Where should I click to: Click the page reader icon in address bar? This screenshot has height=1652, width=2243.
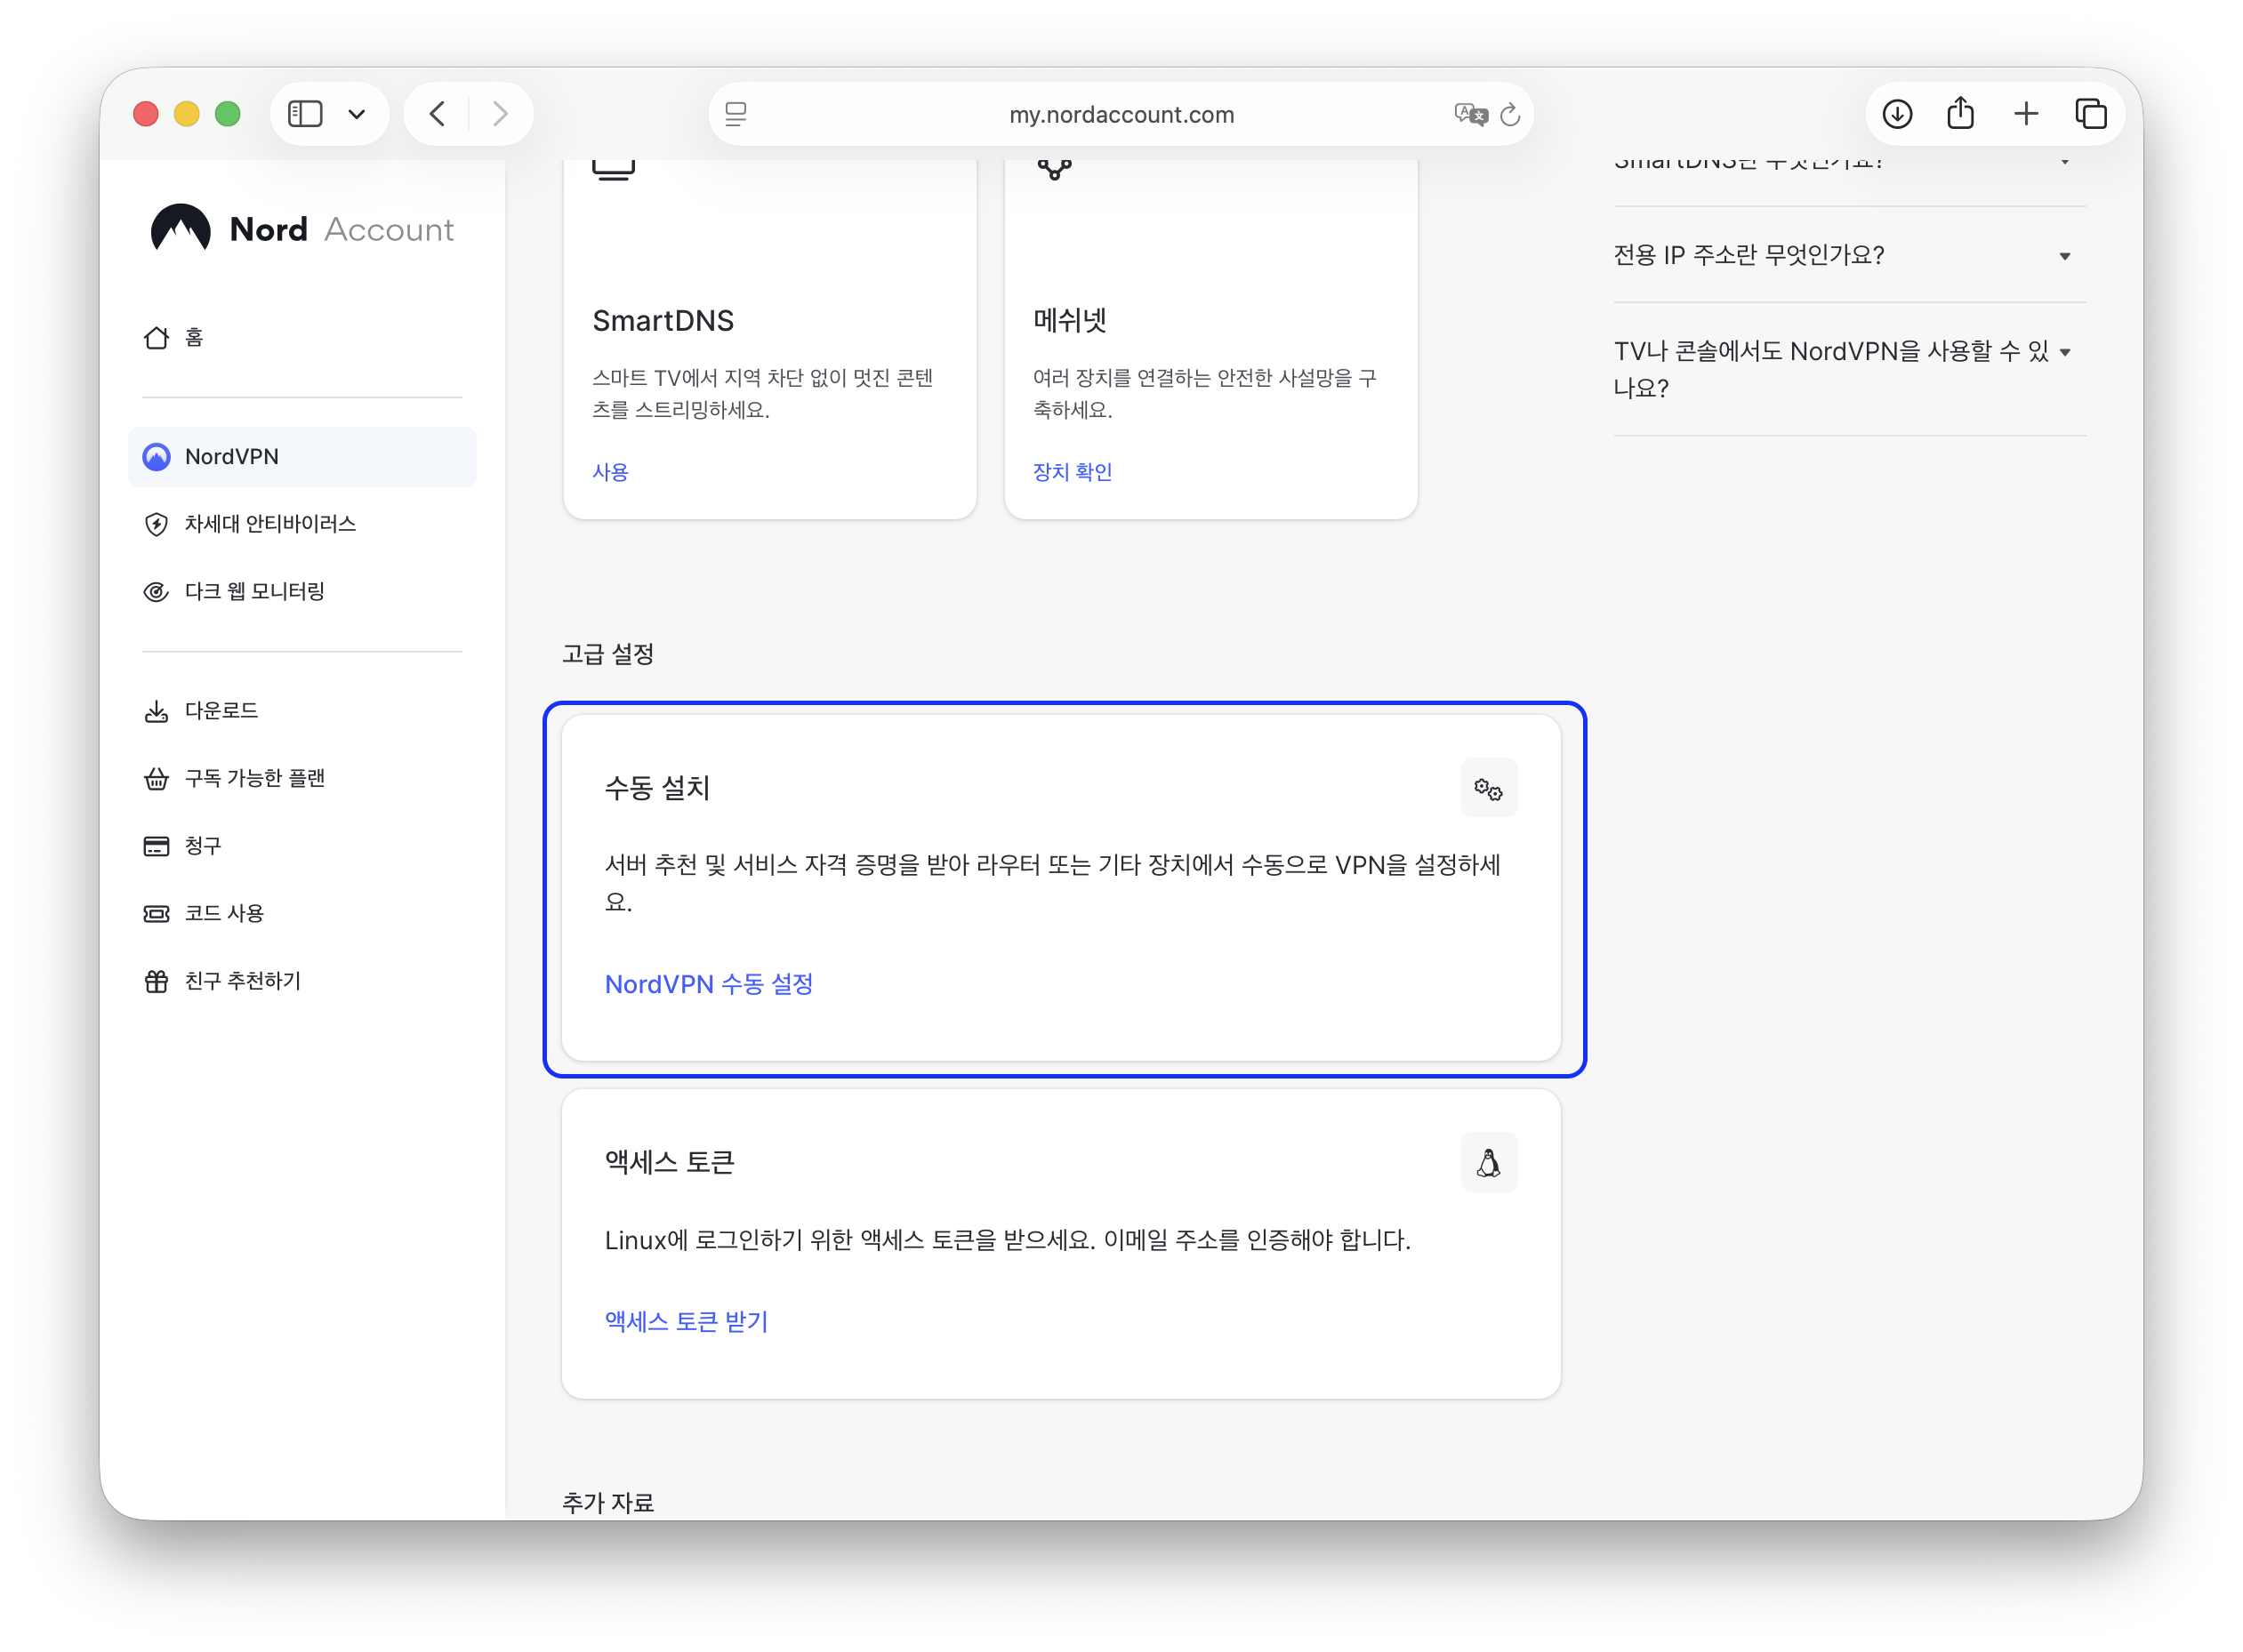coord(736,114)
